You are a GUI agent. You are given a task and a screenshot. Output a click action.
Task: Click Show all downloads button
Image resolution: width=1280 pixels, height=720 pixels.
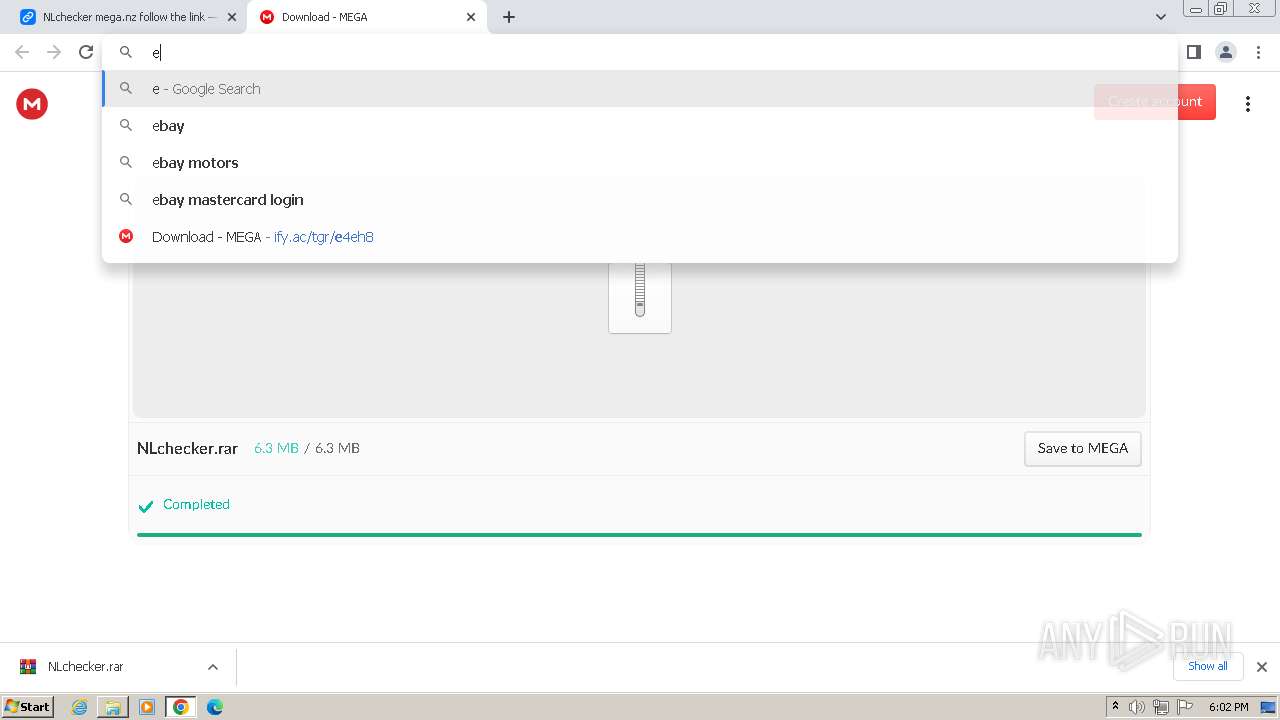coord(1207,666)
